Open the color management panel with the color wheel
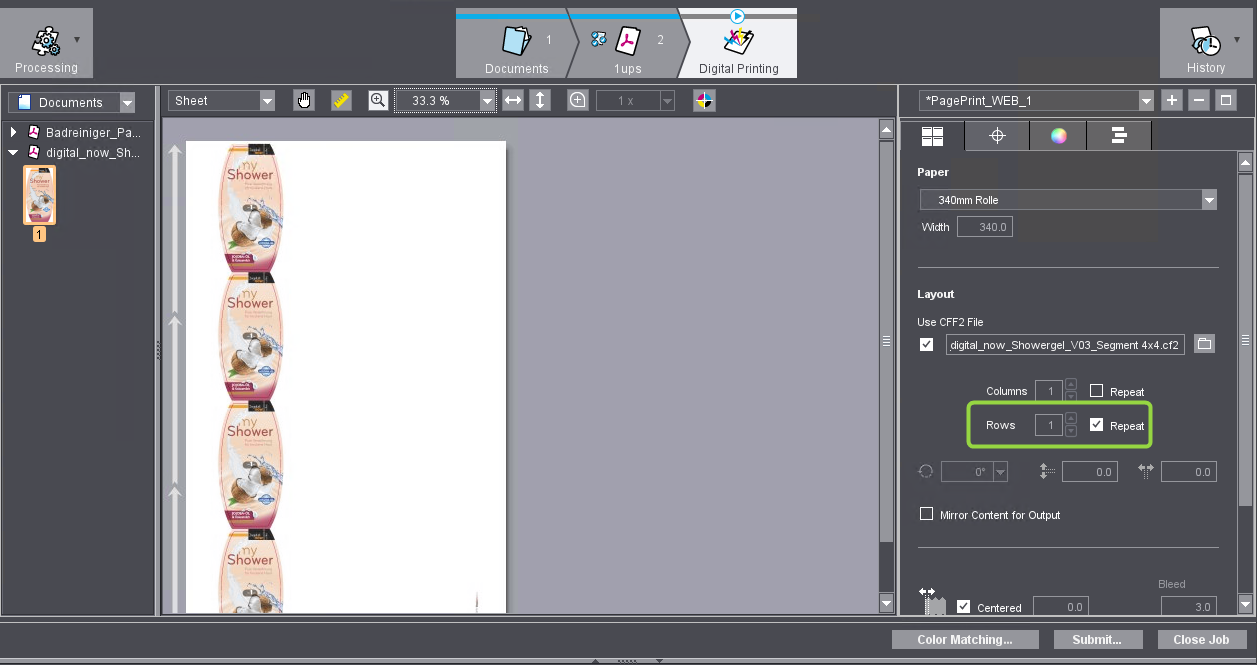1257x665 pixels. (1058, 135)
